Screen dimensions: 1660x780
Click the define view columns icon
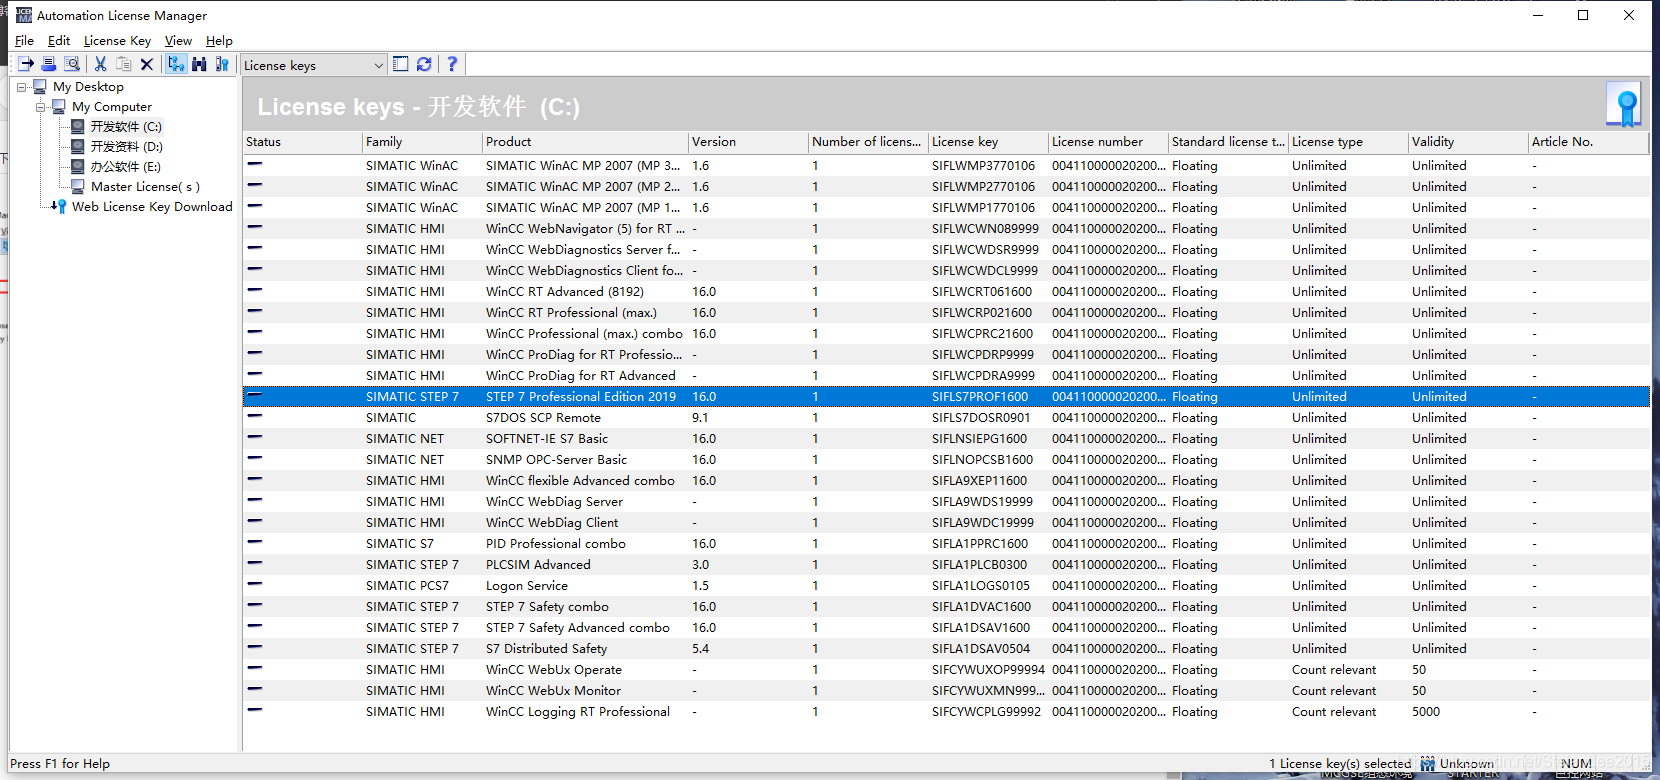coord(400,64)
